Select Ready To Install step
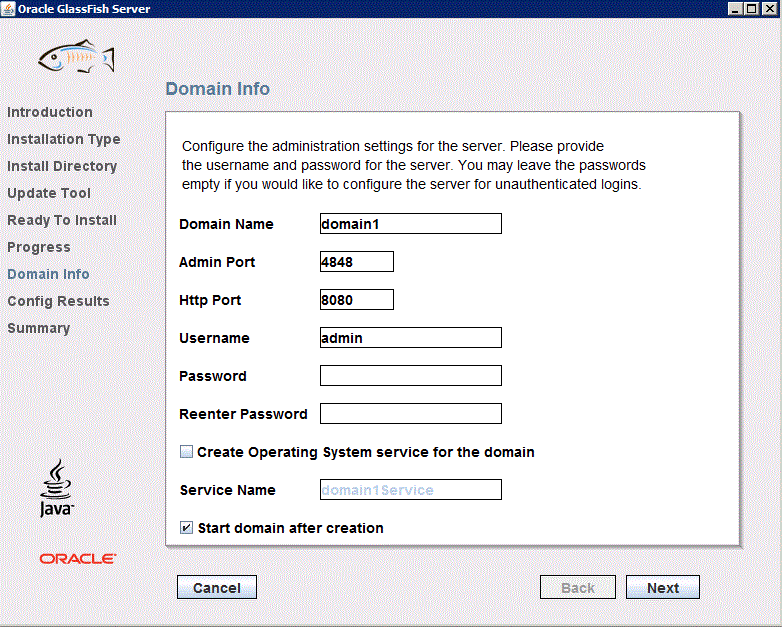Viewport: 782px width, 627px height. point(62,220)
